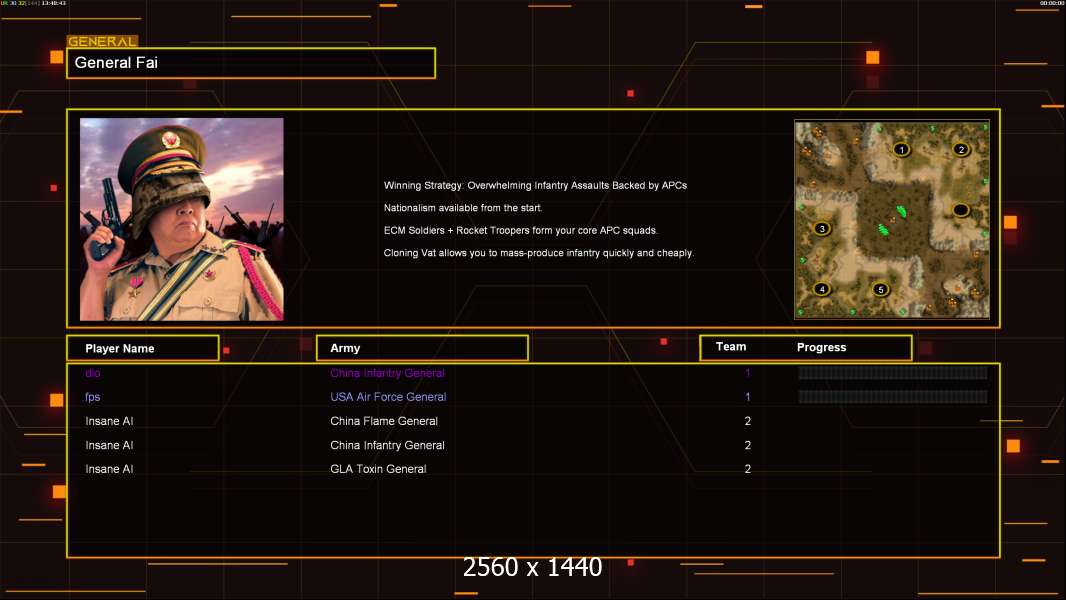Viewport: 1066px width, 600px height.
Task: Select player name fps
Action: [92, 397]
